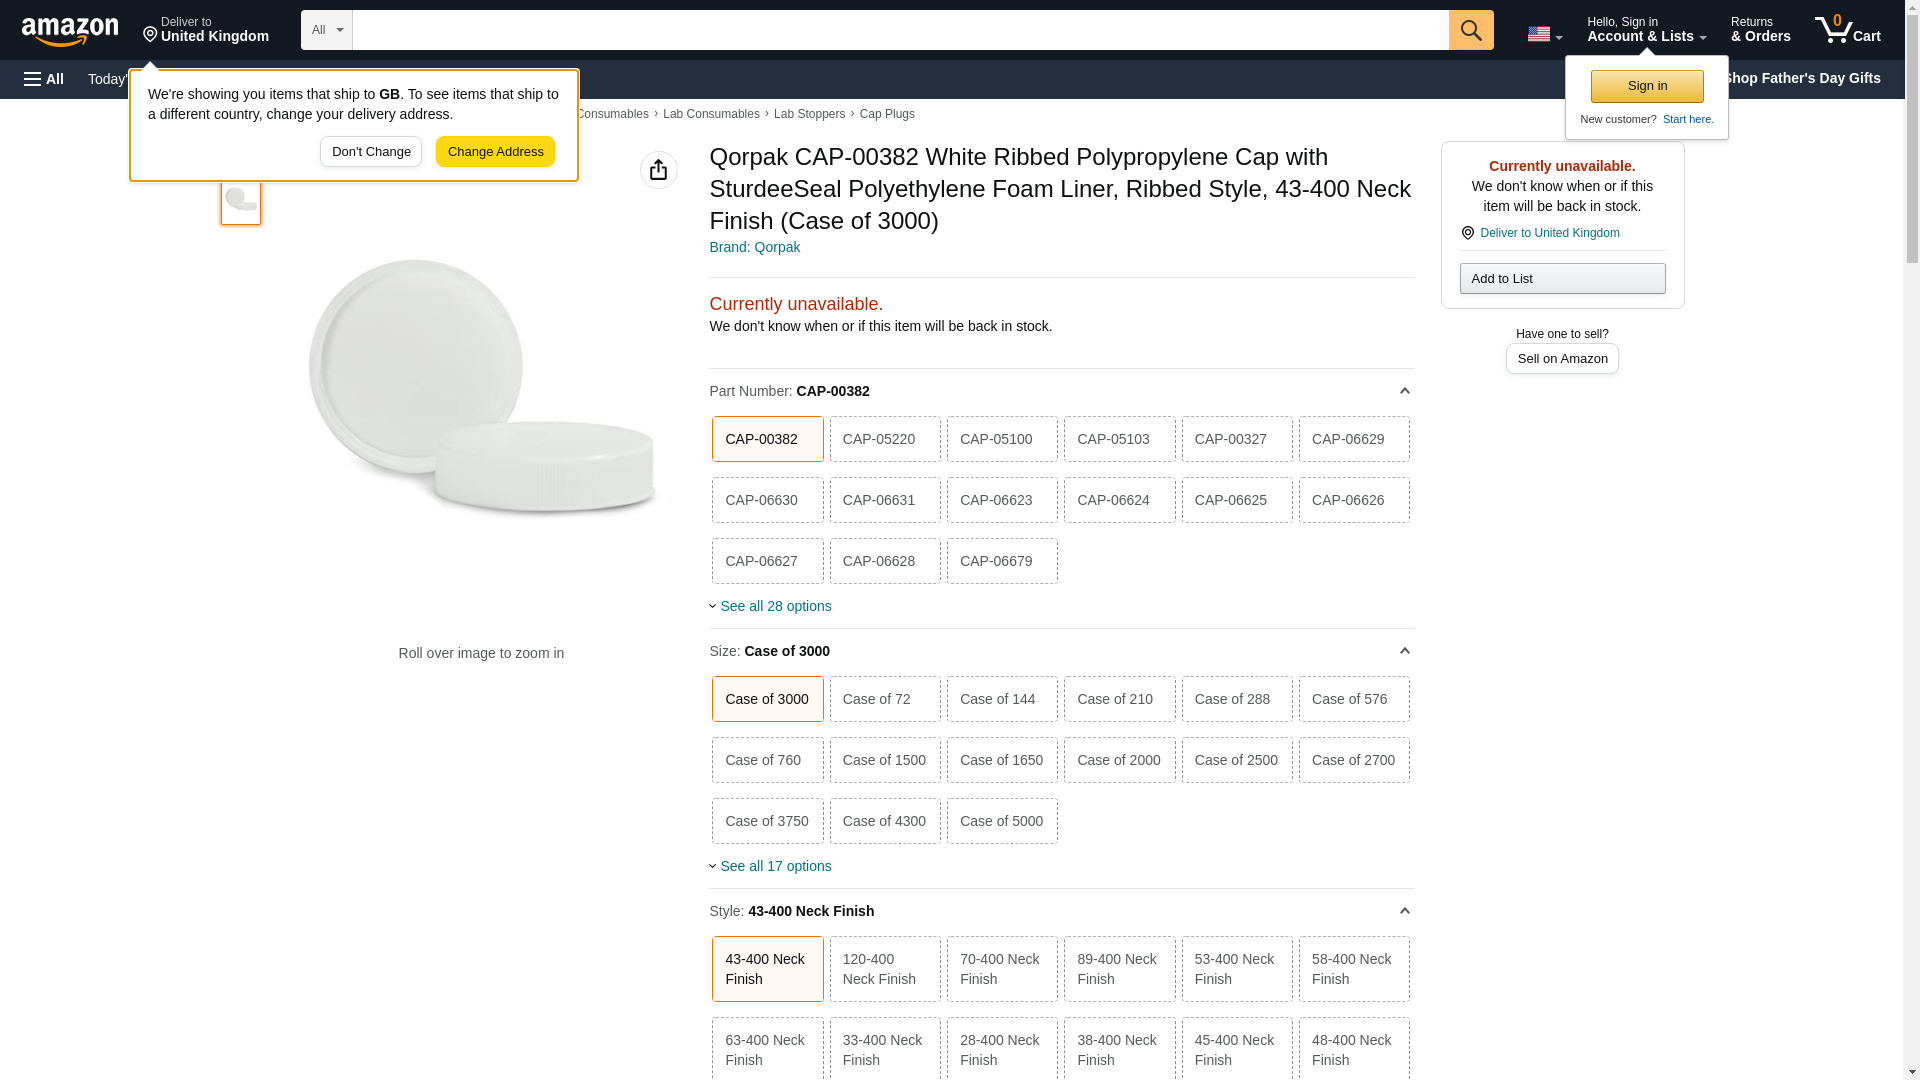Select the white cap thumbnail image
Image resolution: width=1920 pixels, height=1080 pixels.
[x=240, y=200]
